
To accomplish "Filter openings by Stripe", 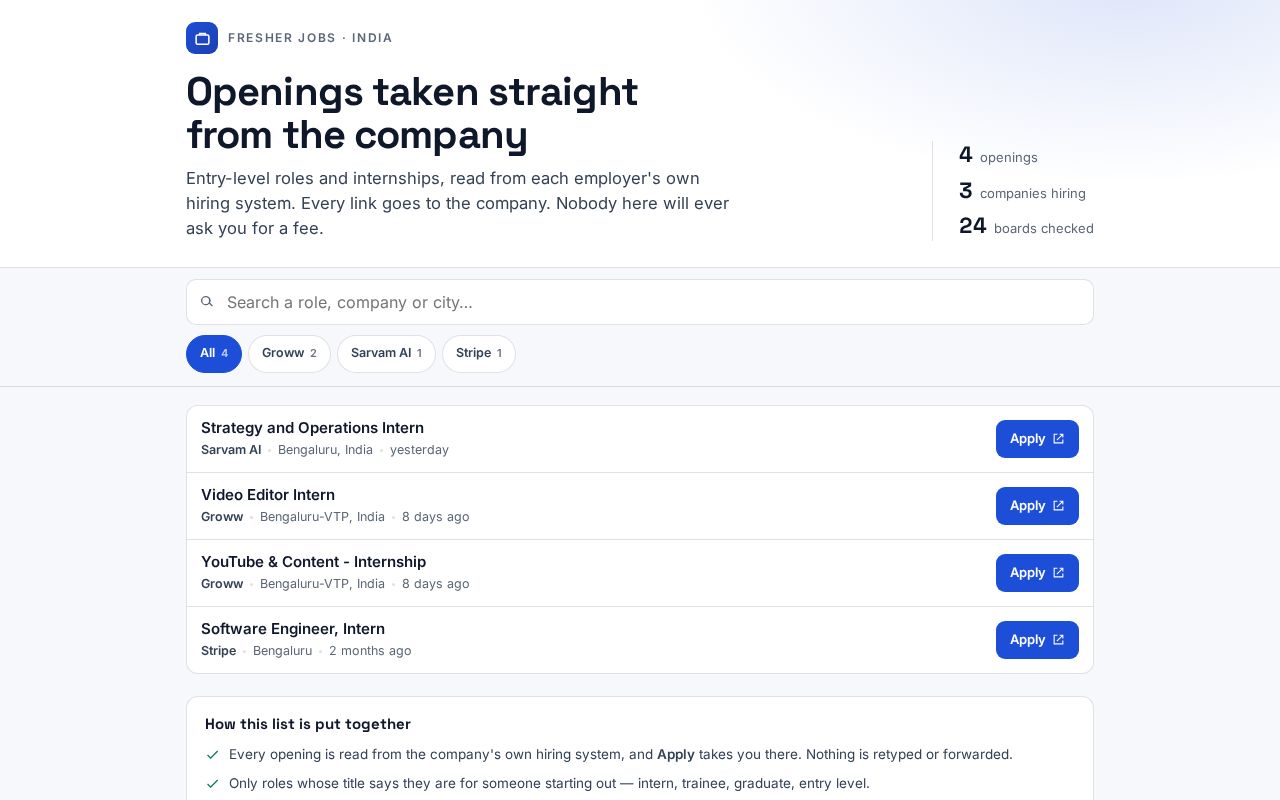I will [x=479, y=354].
